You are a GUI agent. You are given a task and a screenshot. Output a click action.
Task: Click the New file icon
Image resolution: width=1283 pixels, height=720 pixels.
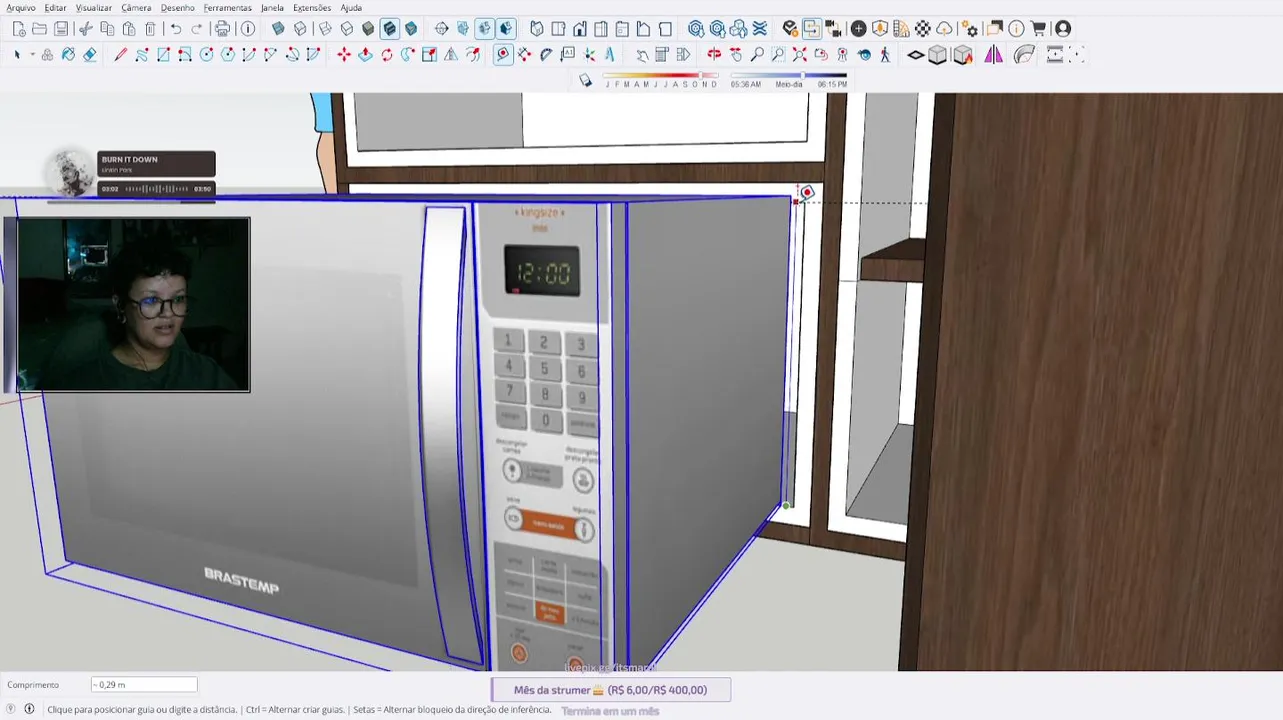[x=18, y=29]
